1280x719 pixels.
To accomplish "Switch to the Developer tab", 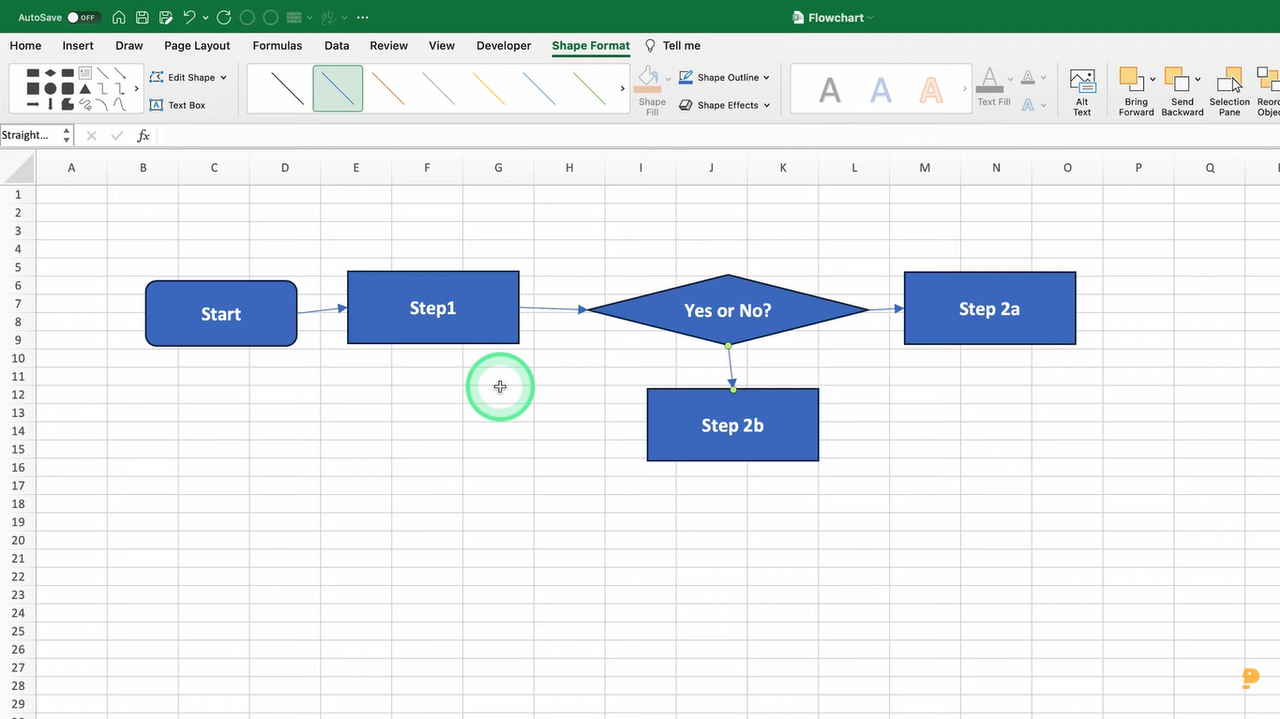I will click(x=504, y=45).
